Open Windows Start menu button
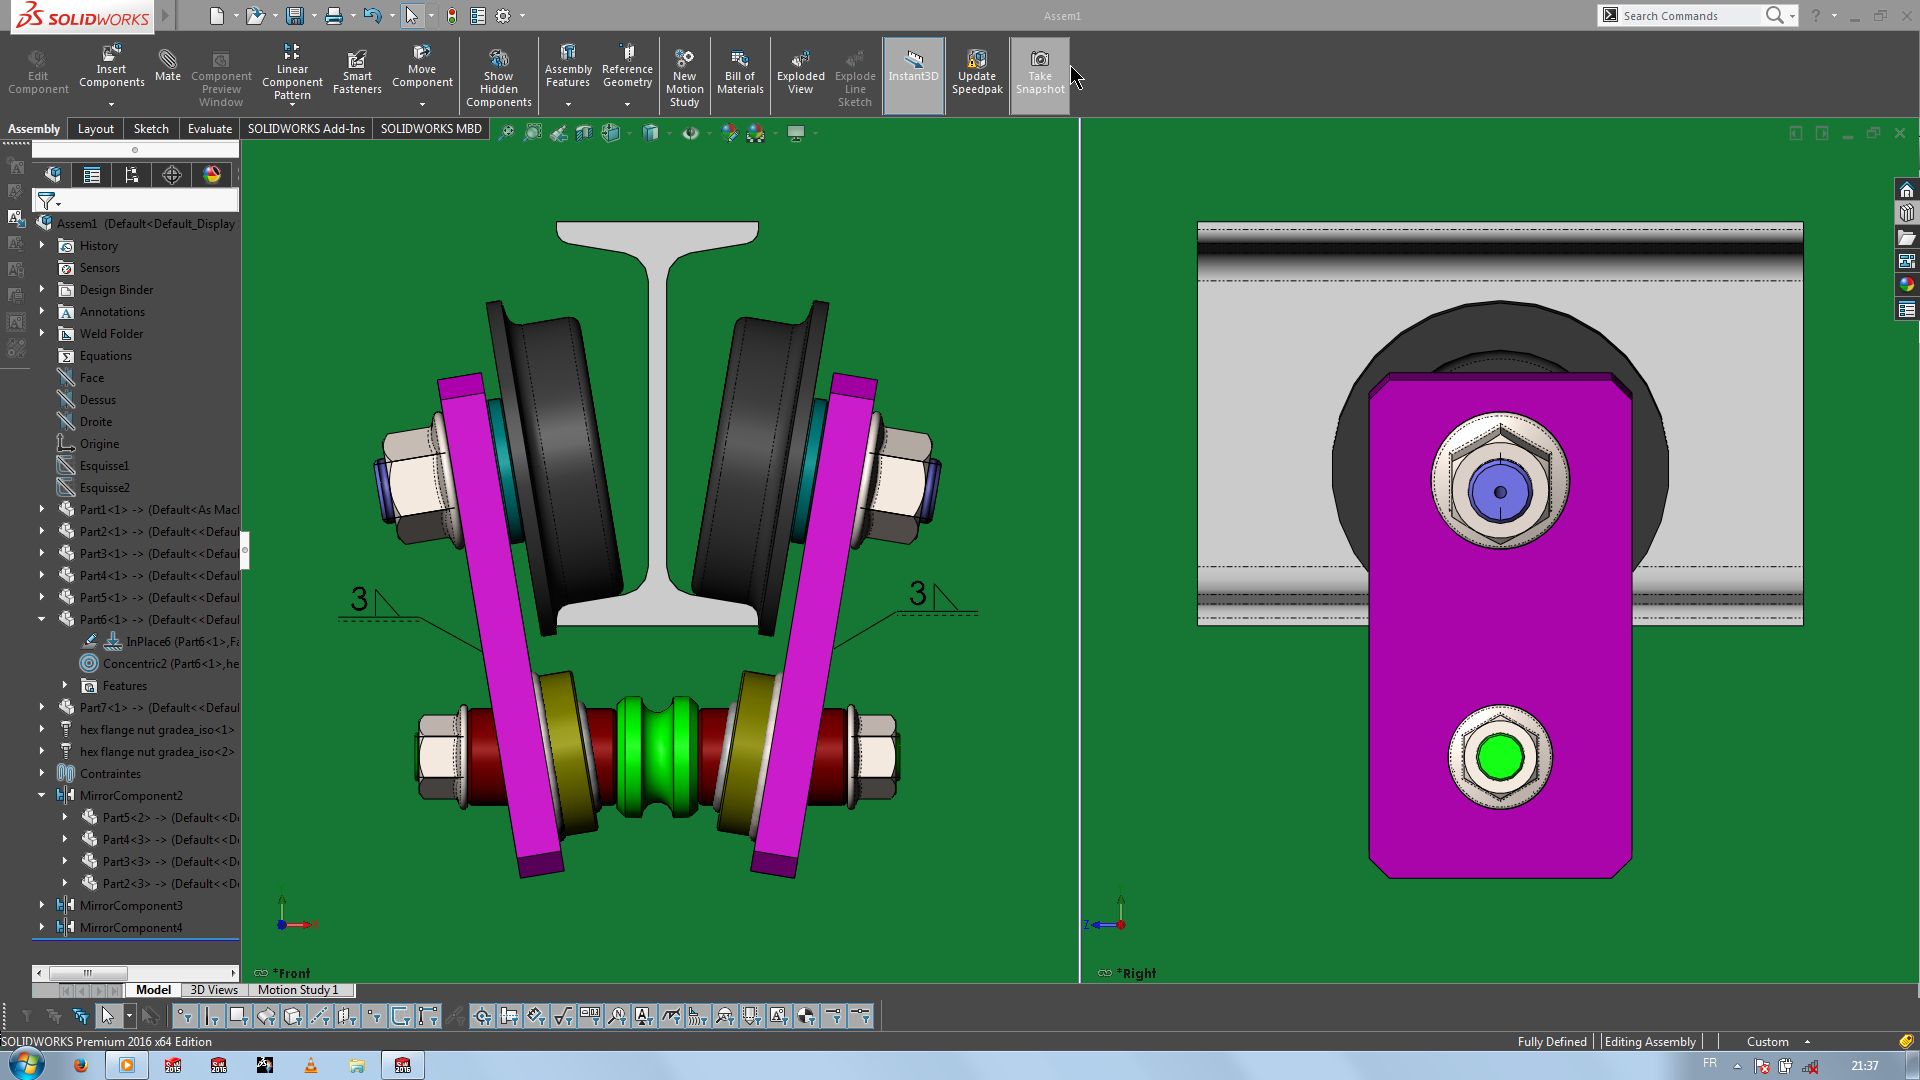 26,1065
